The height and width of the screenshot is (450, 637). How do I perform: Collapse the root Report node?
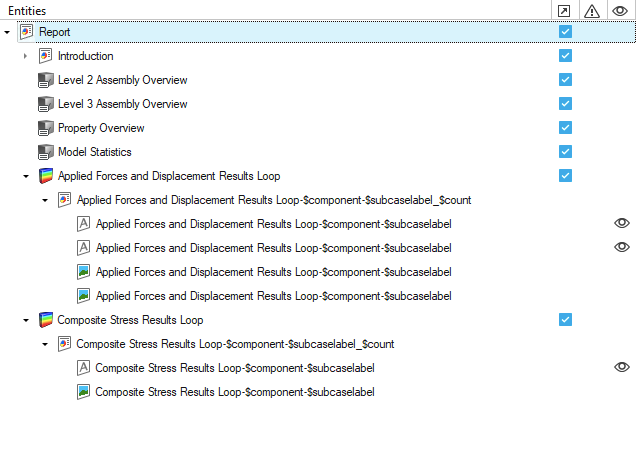pos(8,32)
